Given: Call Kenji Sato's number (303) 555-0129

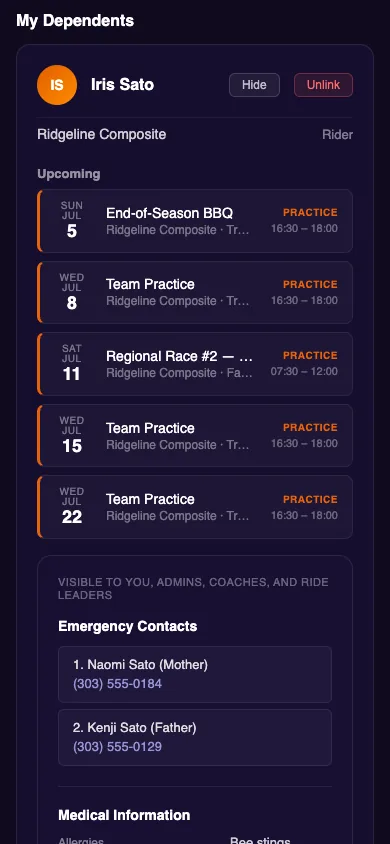Looking at the screenshot, I should 117,747.
